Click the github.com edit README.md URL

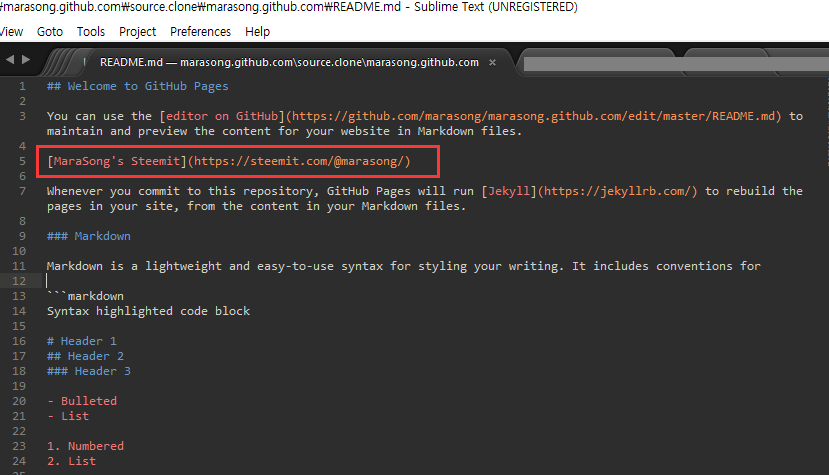[x=533, y=116]
